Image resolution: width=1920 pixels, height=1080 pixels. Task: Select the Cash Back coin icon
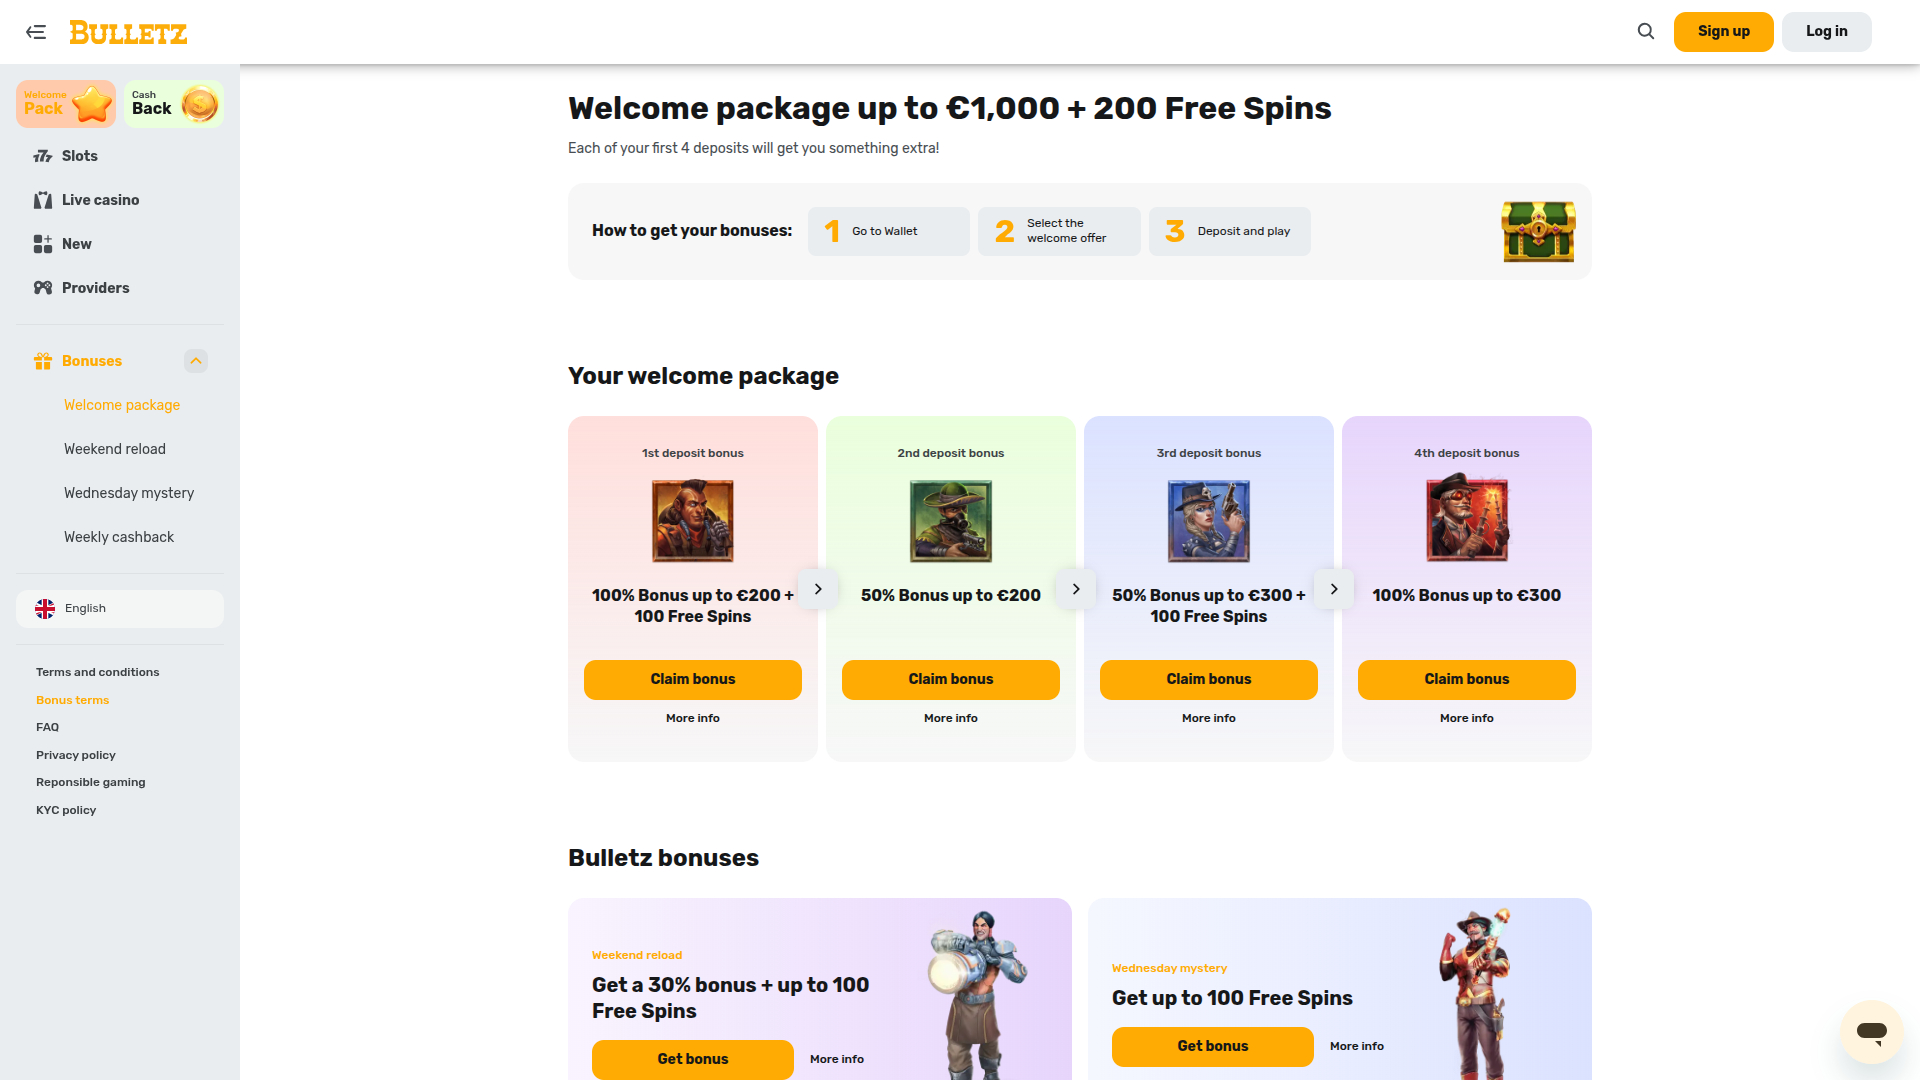tap(201, 103)
